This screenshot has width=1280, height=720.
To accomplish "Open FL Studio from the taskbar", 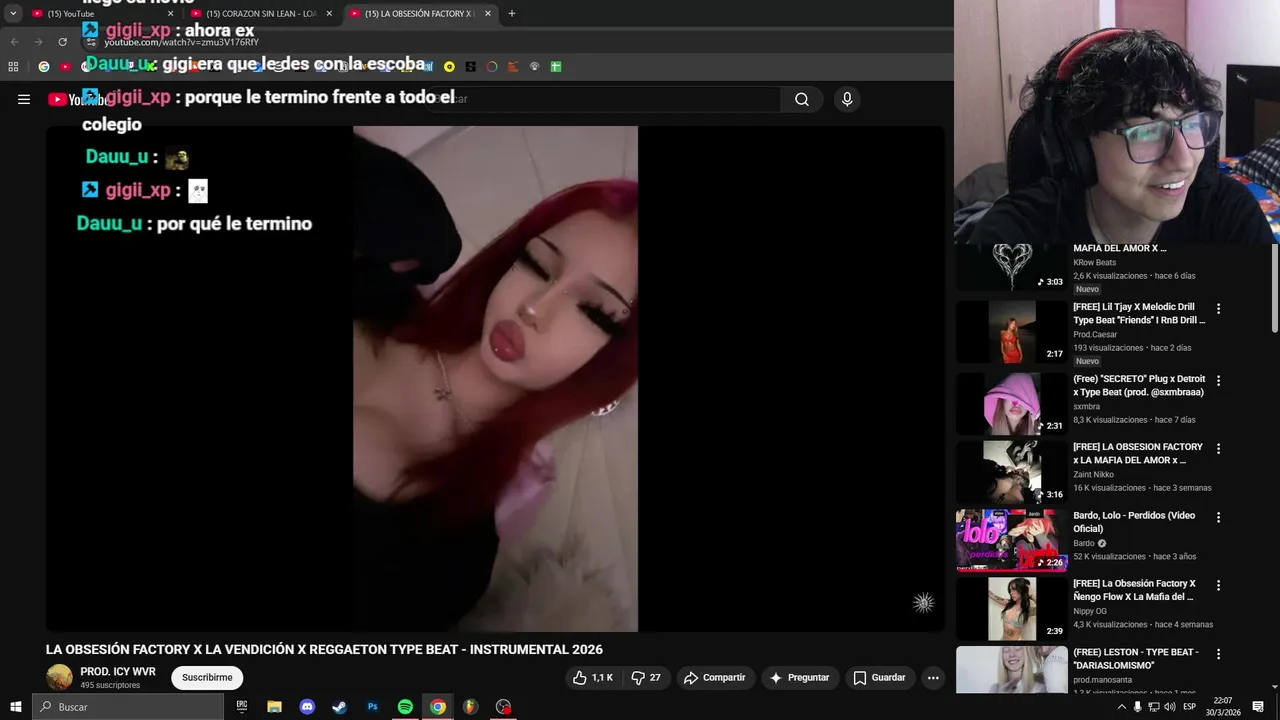I will point(470,707).
